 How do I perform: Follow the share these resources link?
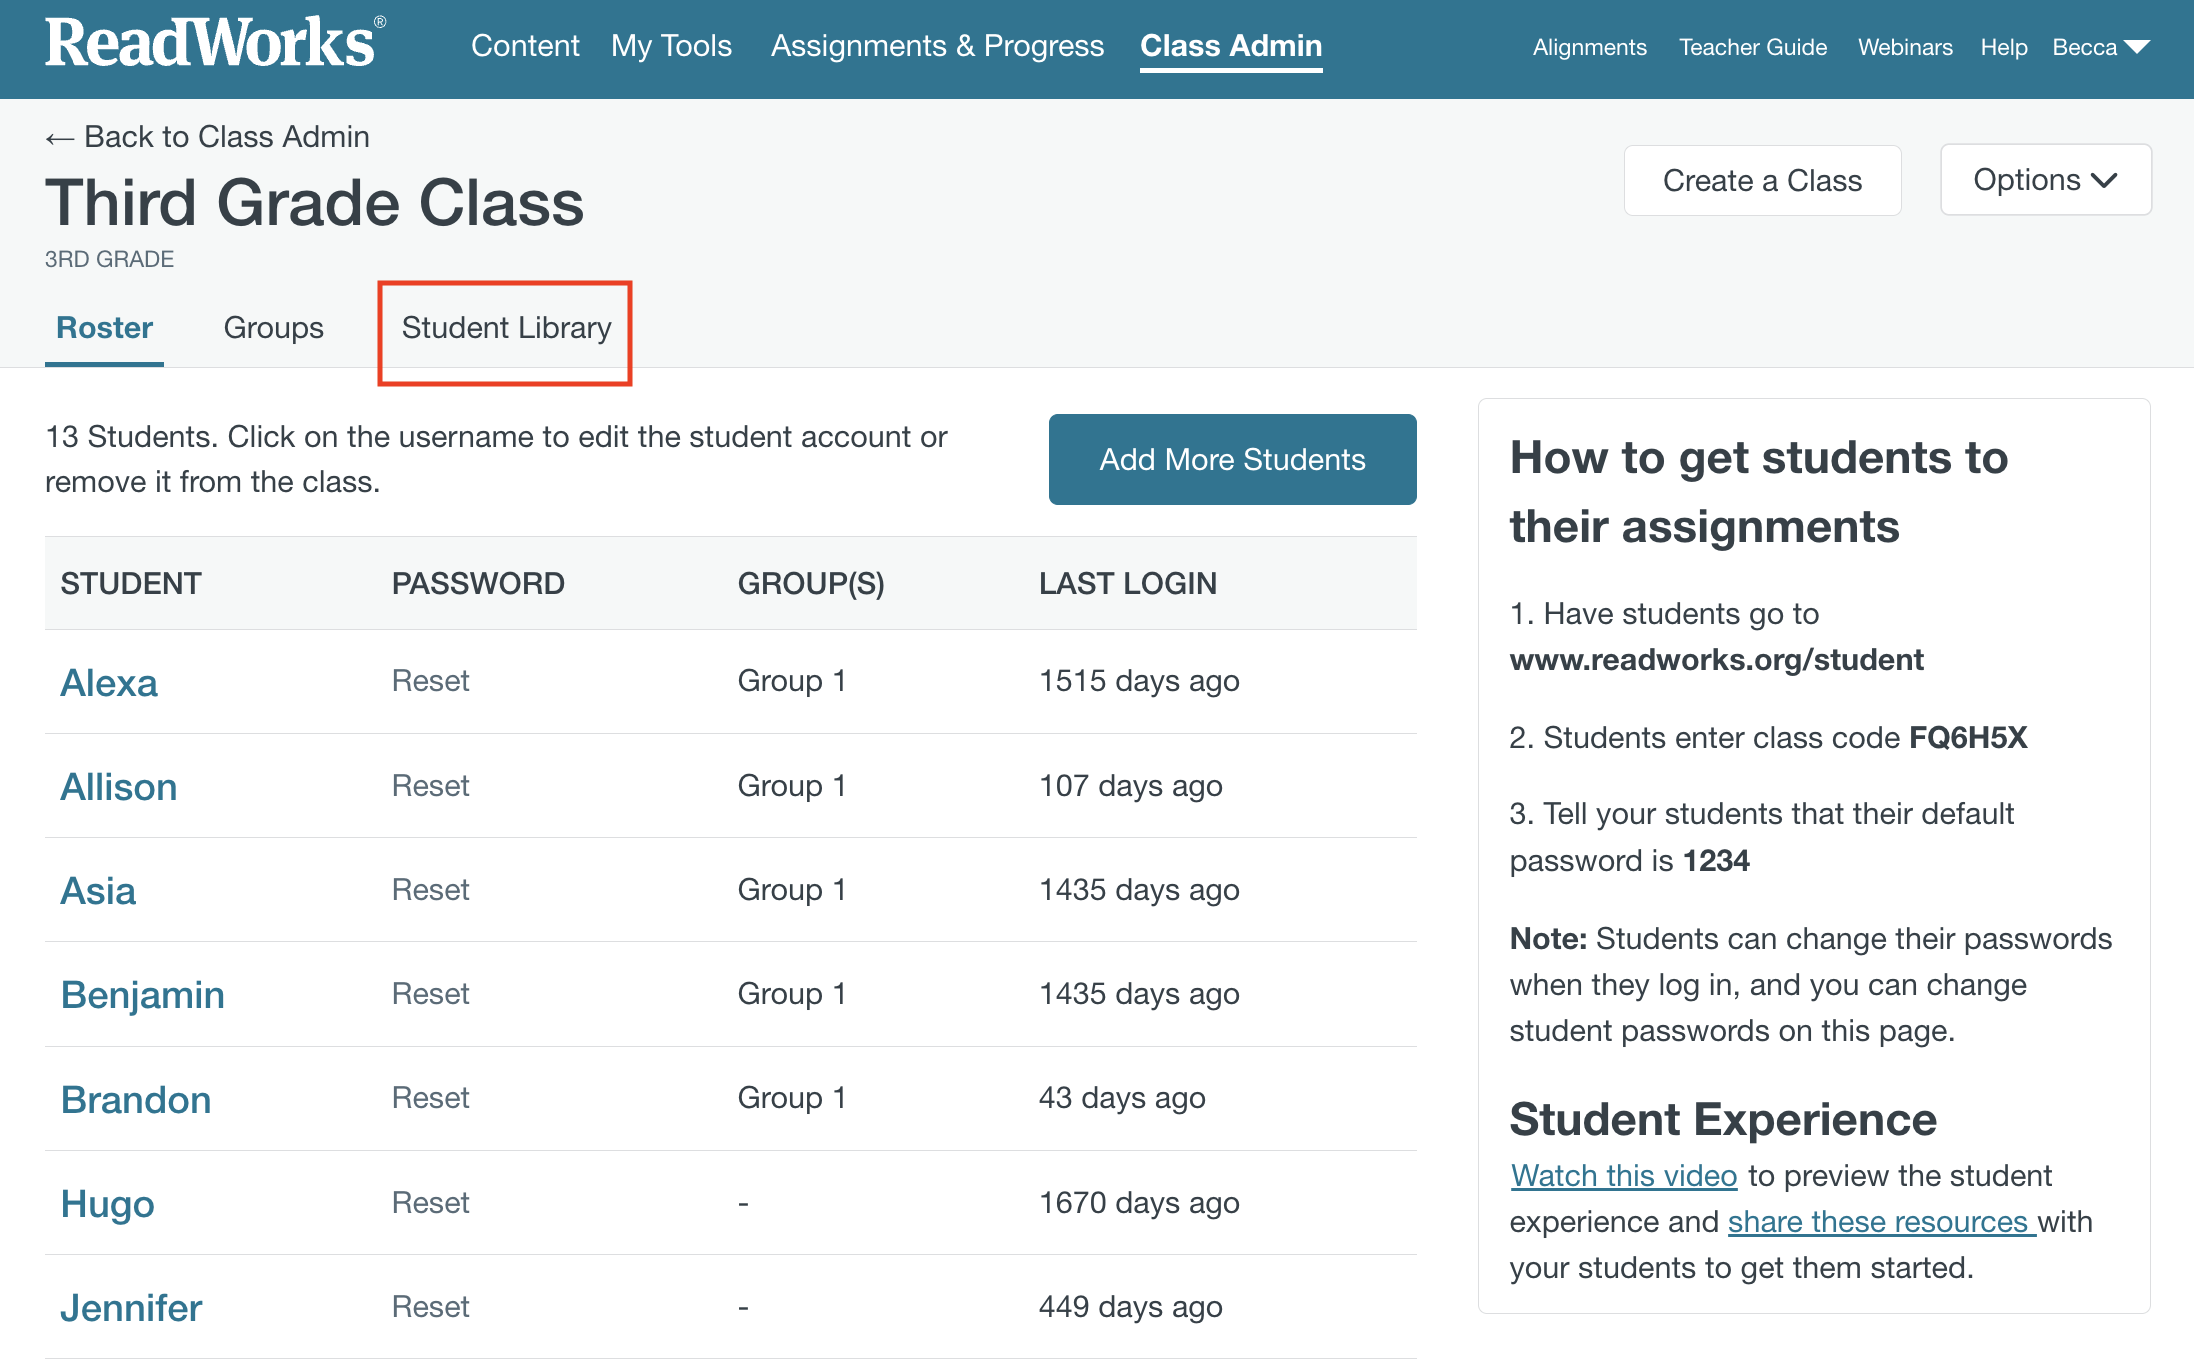[x=1881, y=1222]
